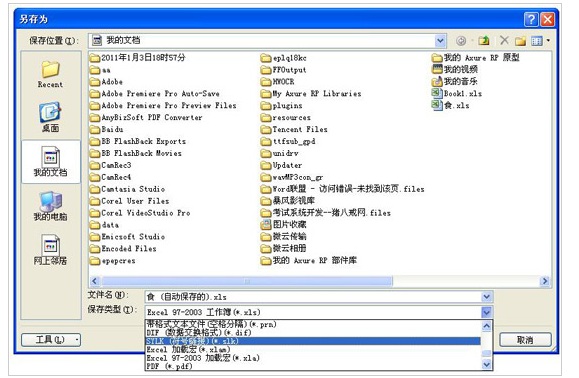This screenshot has width=579, height=378.
Task: Select AnyBizSoft PDF Converter folder
Action: (146, 117)
